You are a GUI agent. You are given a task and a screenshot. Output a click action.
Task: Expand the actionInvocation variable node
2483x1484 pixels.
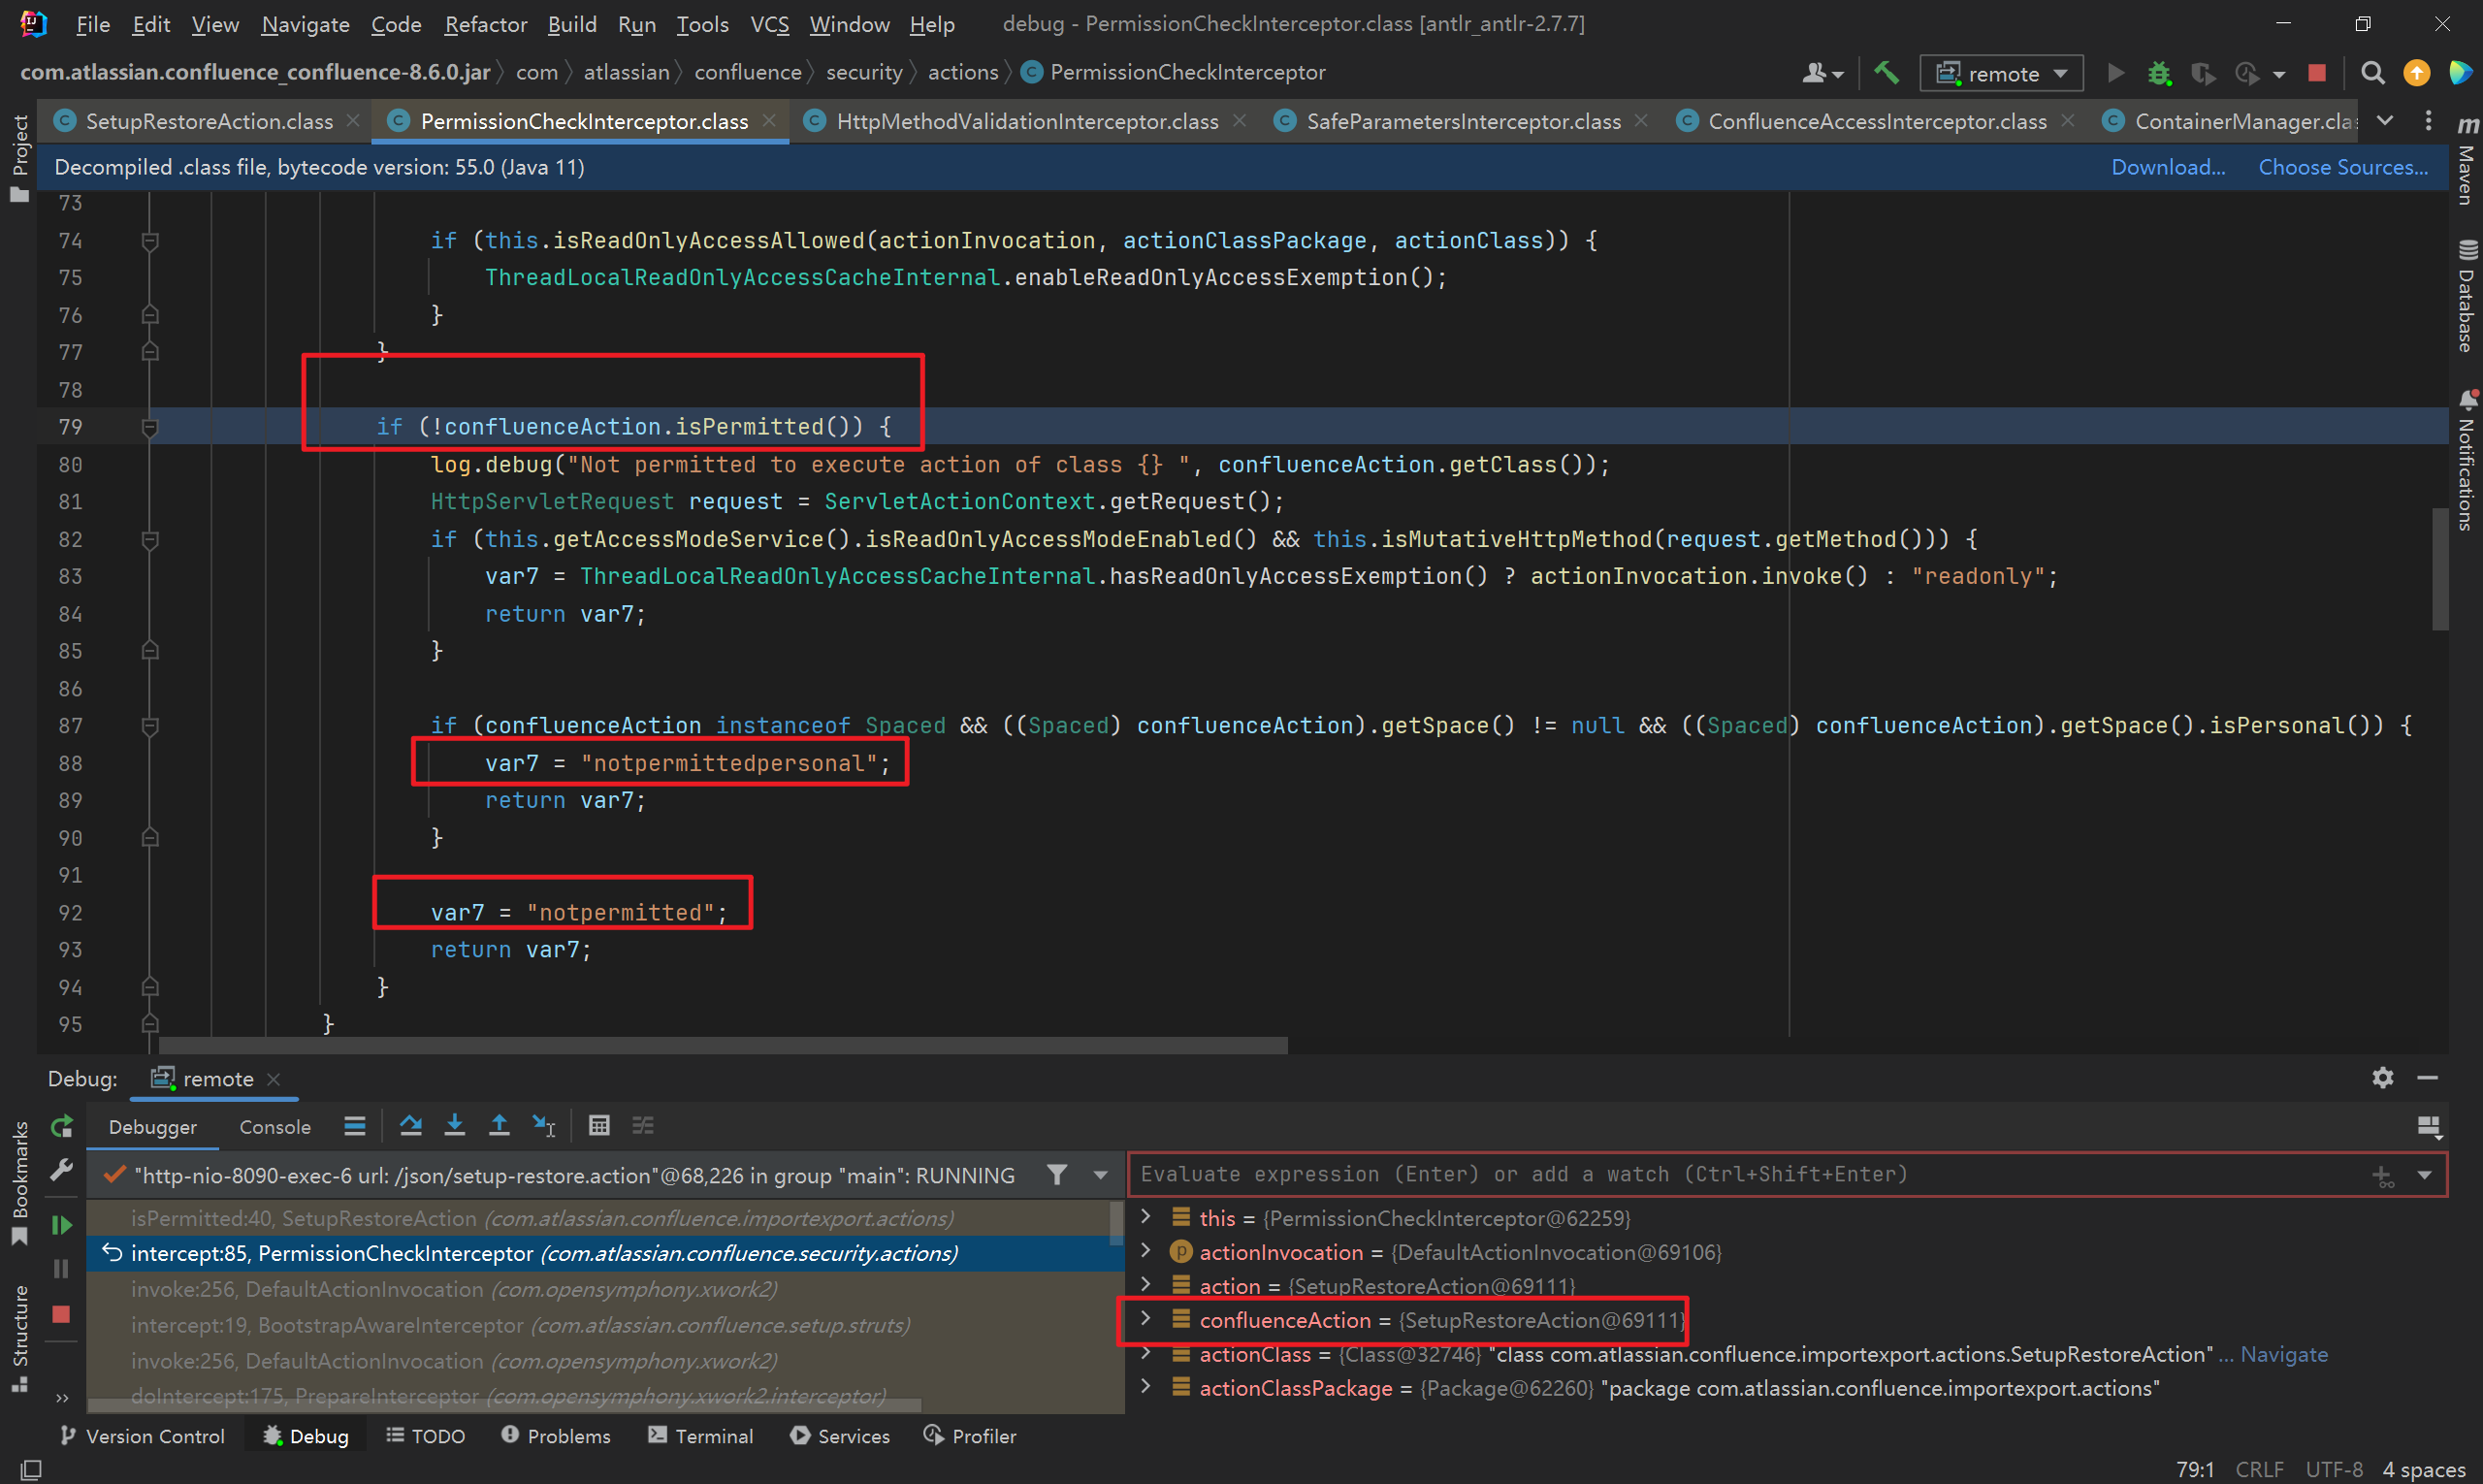[x=1146, y=1251]
